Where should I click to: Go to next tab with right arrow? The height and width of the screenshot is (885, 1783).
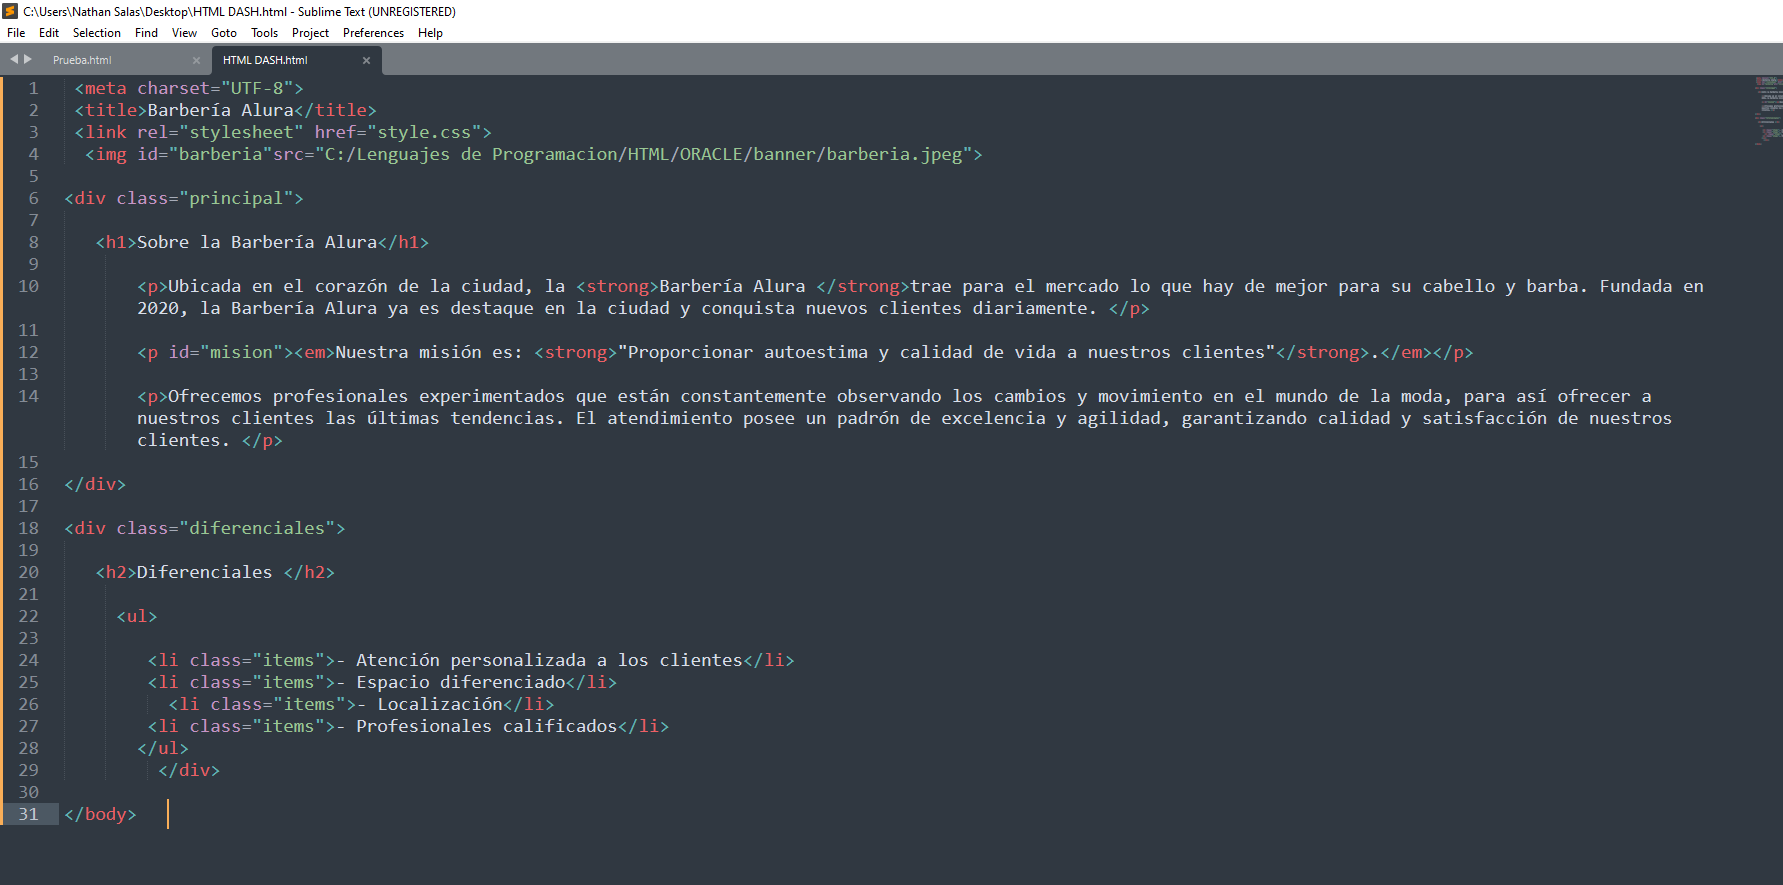28,59
